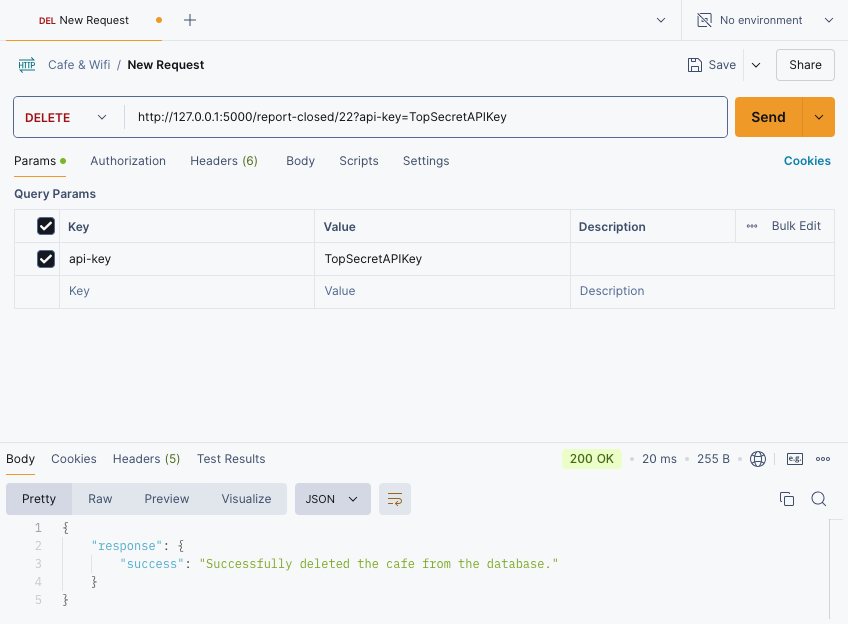Search within the response body
Screen dimensions: 848x624
[819, 499]
